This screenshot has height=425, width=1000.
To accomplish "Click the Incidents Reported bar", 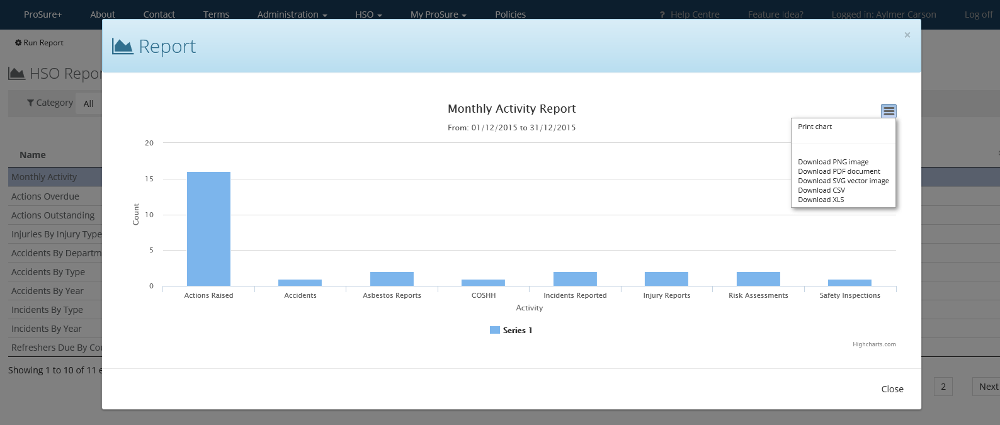I will (x=575, y=279).
